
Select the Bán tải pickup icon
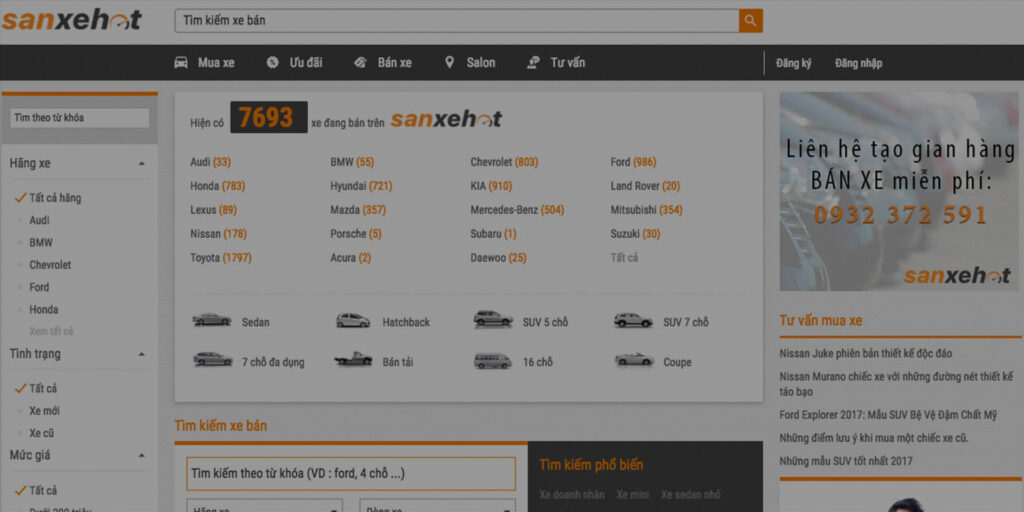(353, 359)
